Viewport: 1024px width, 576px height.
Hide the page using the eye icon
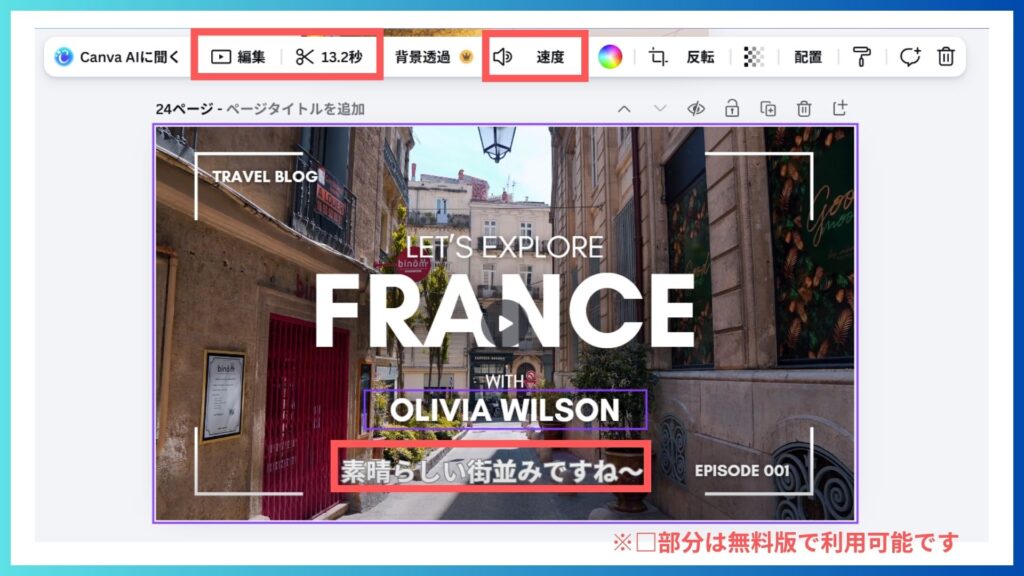(696, 108)
